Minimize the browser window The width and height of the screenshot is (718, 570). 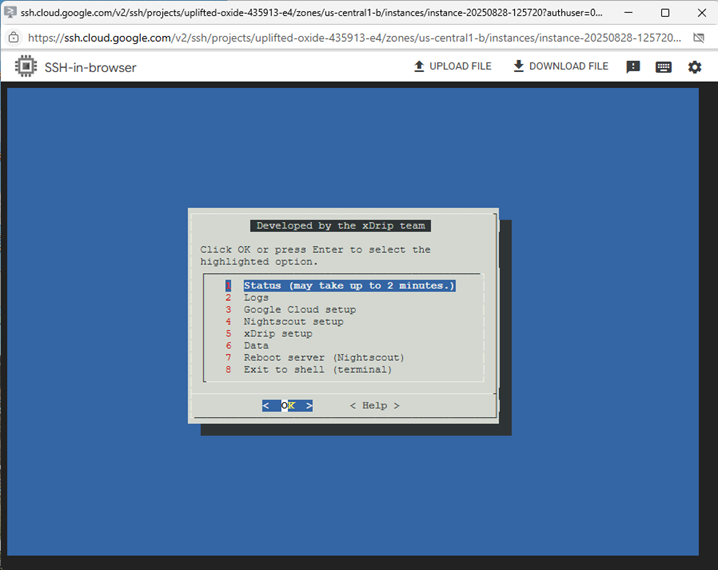(628, 12)
